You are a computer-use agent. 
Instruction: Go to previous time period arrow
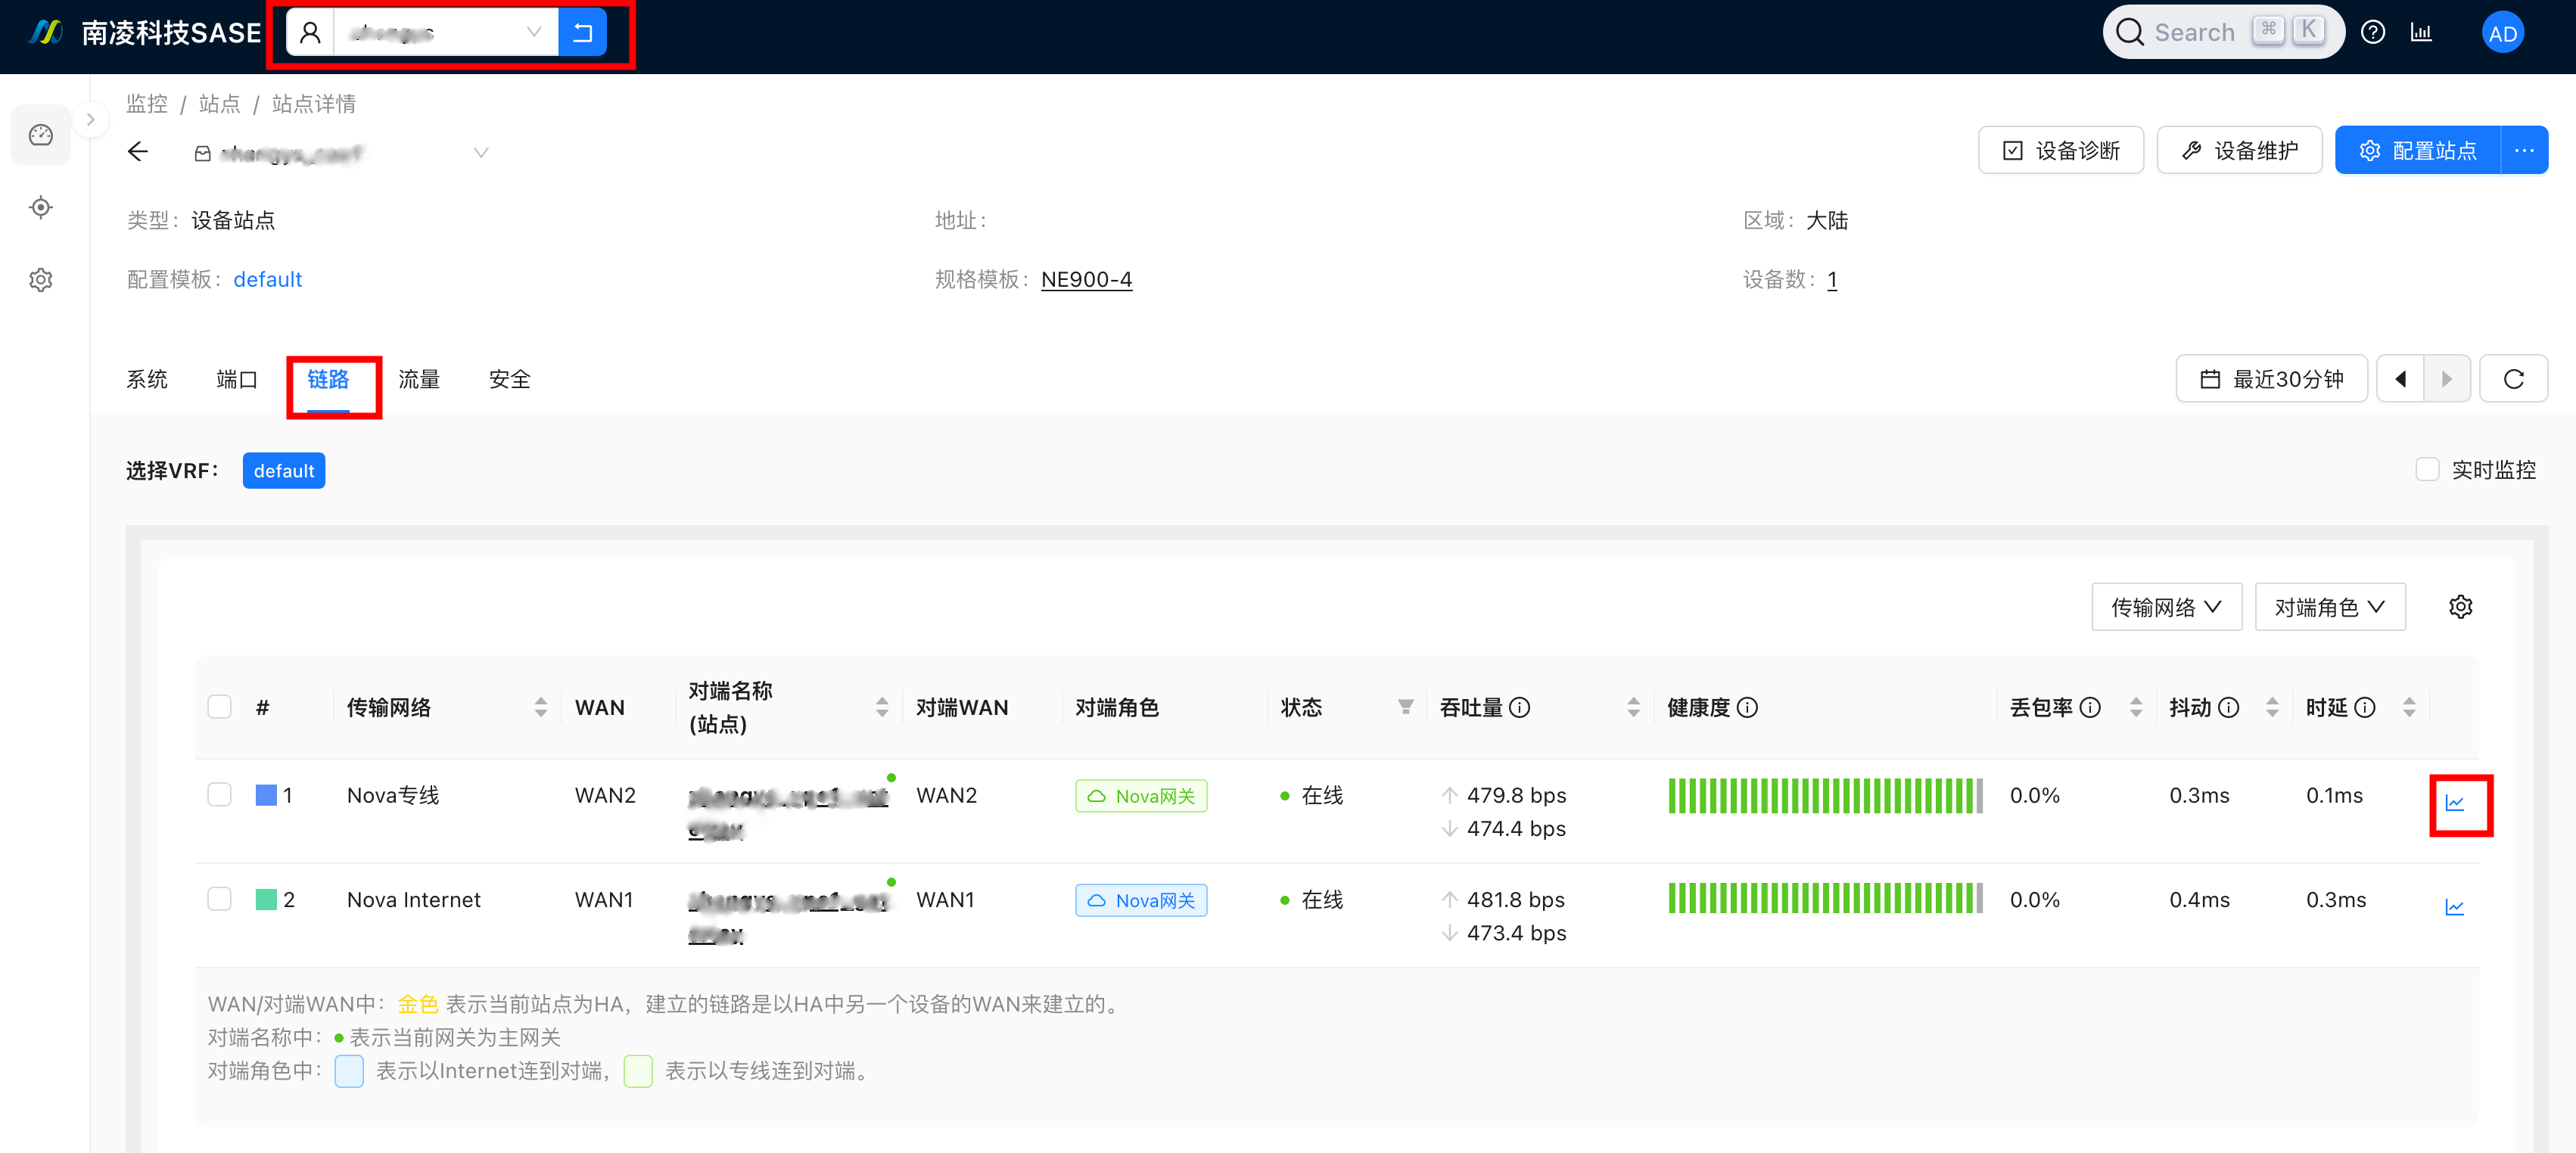click(x=2400, y=379)
